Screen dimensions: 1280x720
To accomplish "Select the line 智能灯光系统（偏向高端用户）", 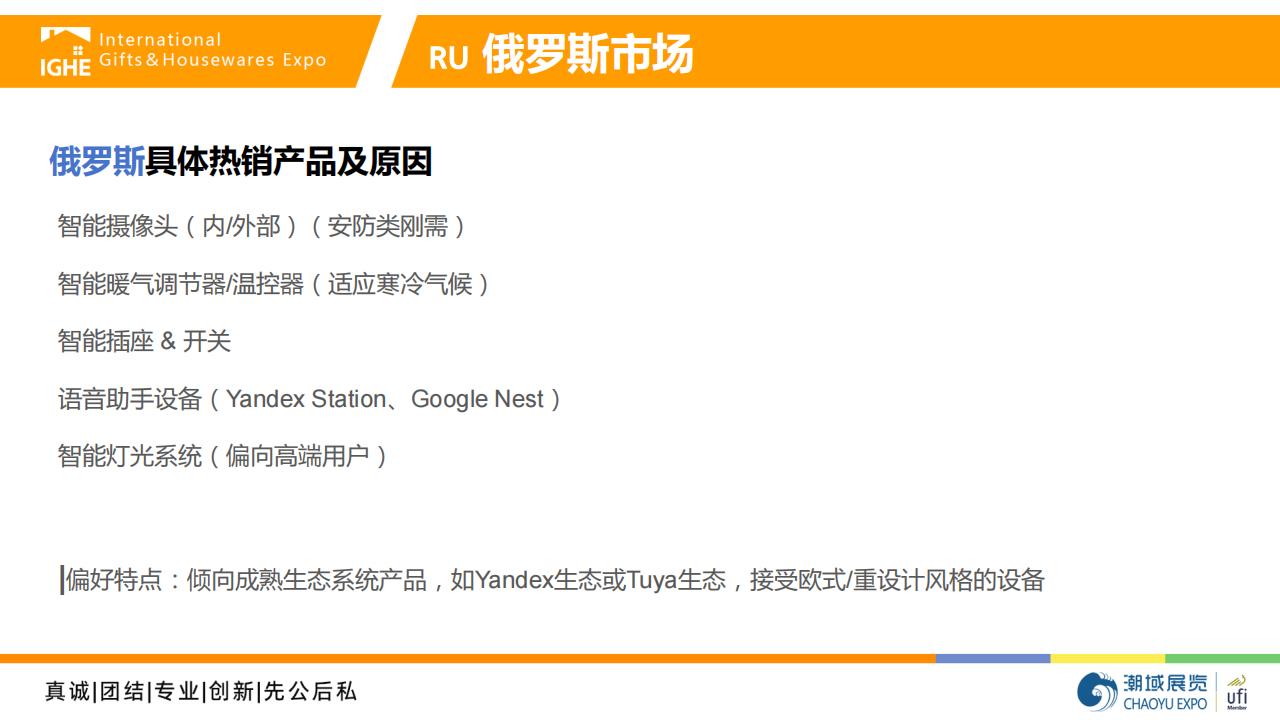I will [223, 456].
